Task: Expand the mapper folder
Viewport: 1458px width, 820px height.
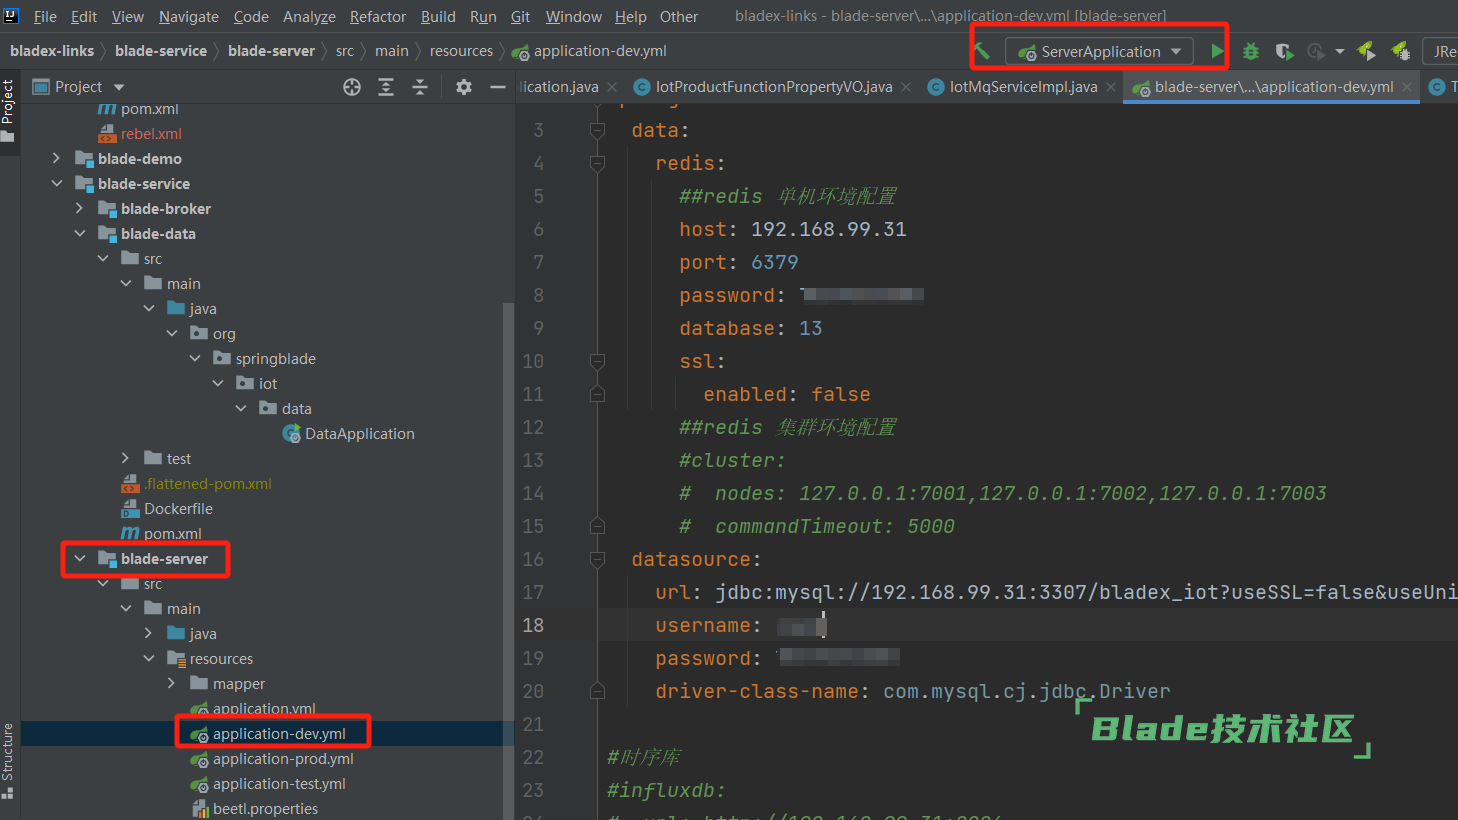Action: coord(171,683)
